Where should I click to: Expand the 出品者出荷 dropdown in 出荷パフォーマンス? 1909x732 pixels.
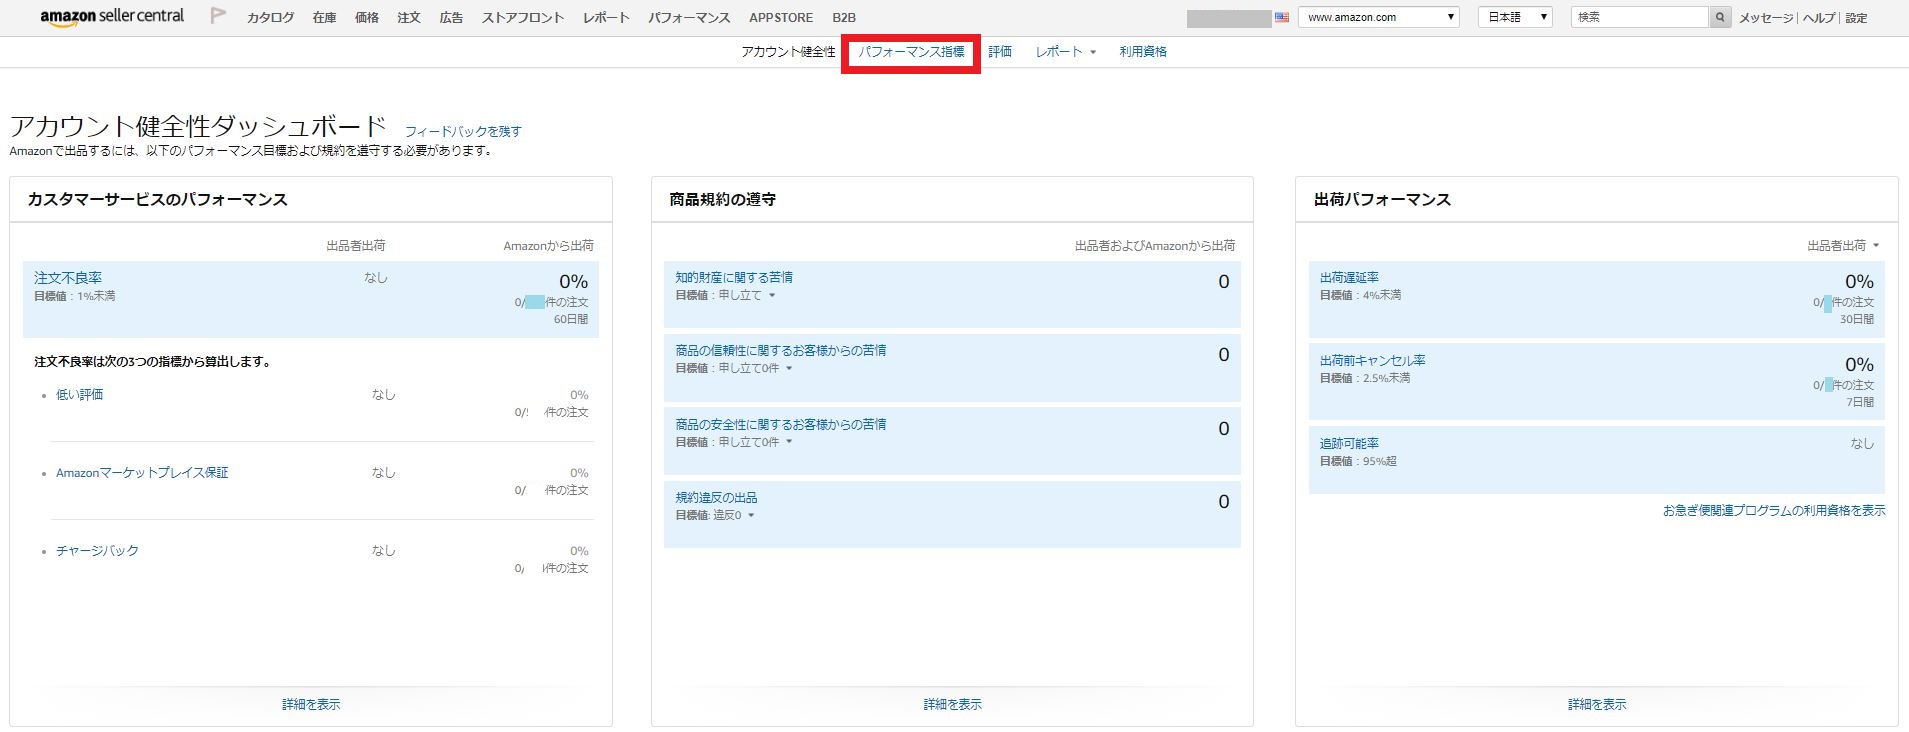(1876, 246)
